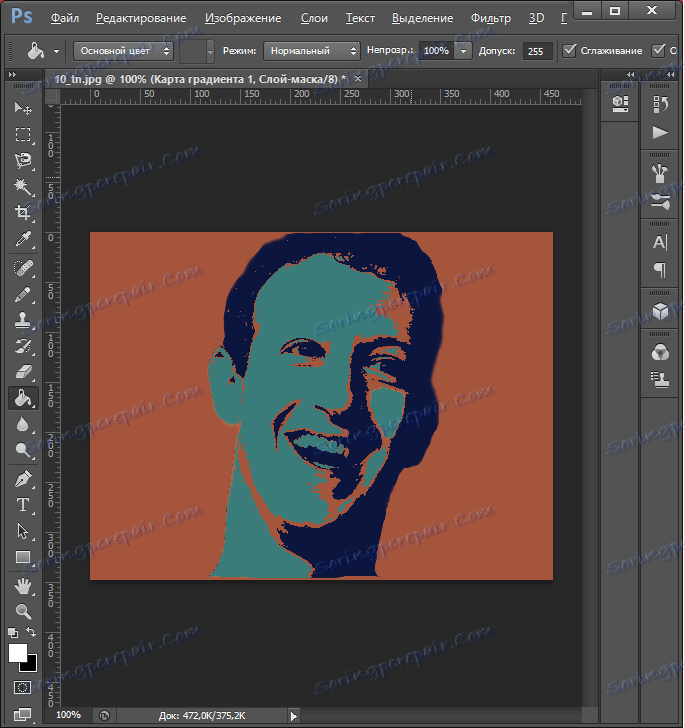Pick the Eyedropper tool
684x728 pixels.
pyautogui.click(x=23, y=239)
